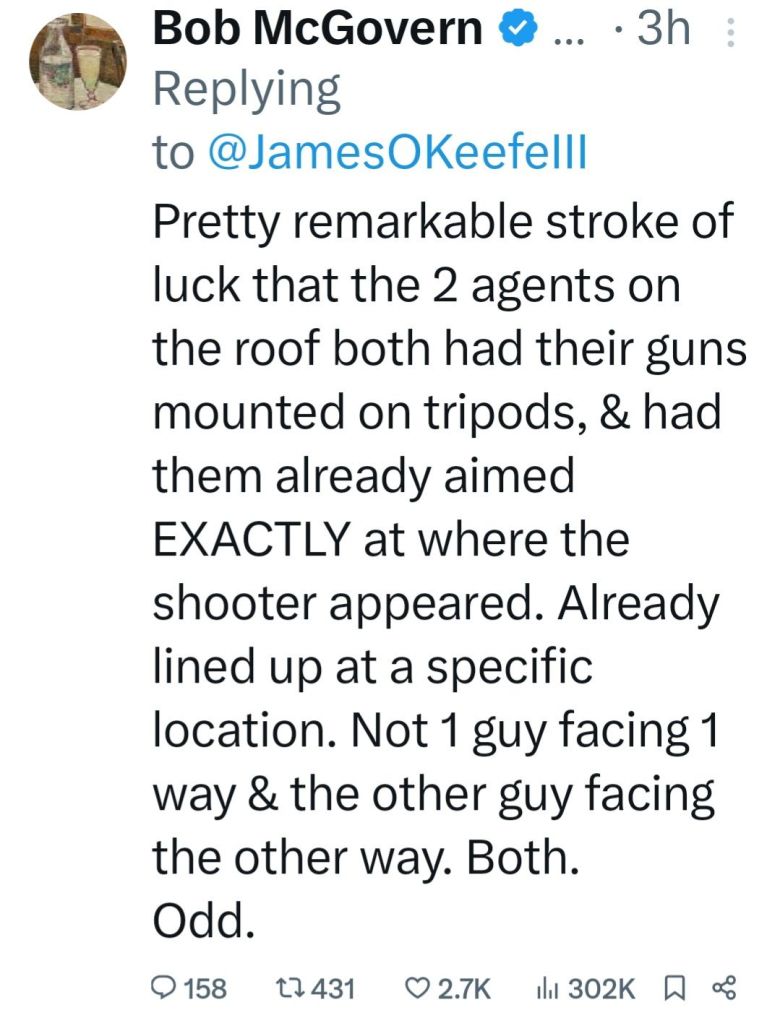Bookmark this tweet with the bookmark icon
The height and width of the screenshot is (1023, 780).
pos(673,988)
